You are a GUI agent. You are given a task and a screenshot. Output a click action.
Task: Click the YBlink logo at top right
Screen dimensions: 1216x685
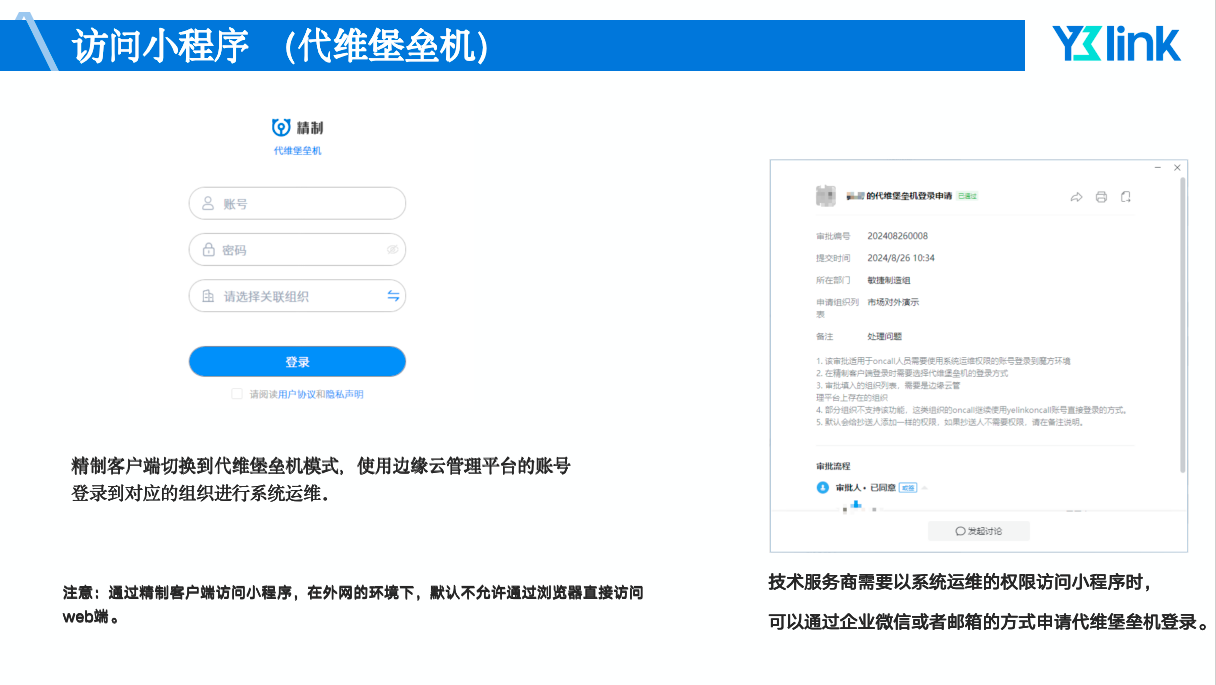point(1116,44)
